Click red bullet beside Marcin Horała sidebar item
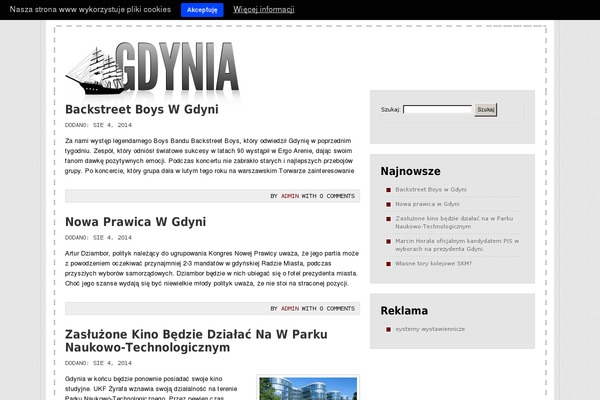600x400 pixels. pos(388,242)
